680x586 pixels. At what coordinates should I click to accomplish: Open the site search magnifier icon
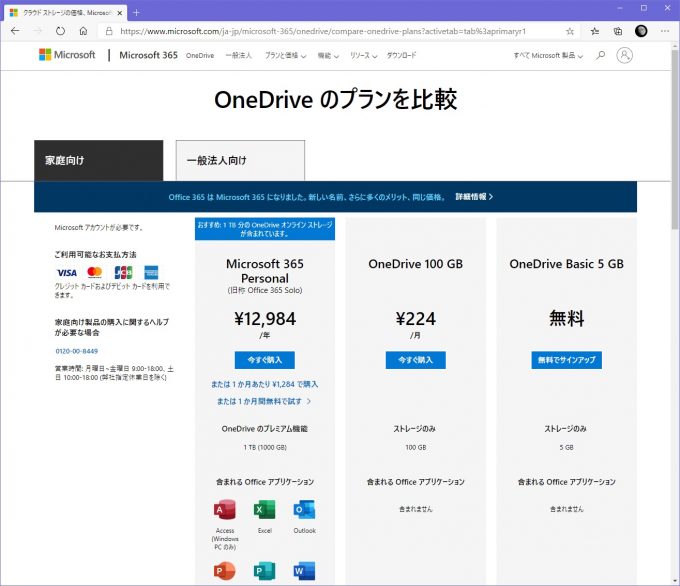[x=601, y=55]
